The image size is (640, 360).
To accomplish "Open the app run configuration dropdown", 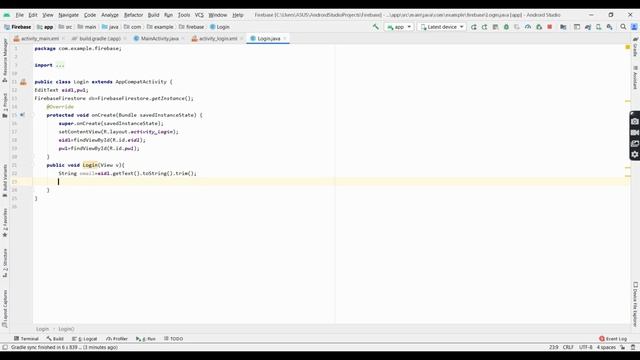I will tap(399, 27).
